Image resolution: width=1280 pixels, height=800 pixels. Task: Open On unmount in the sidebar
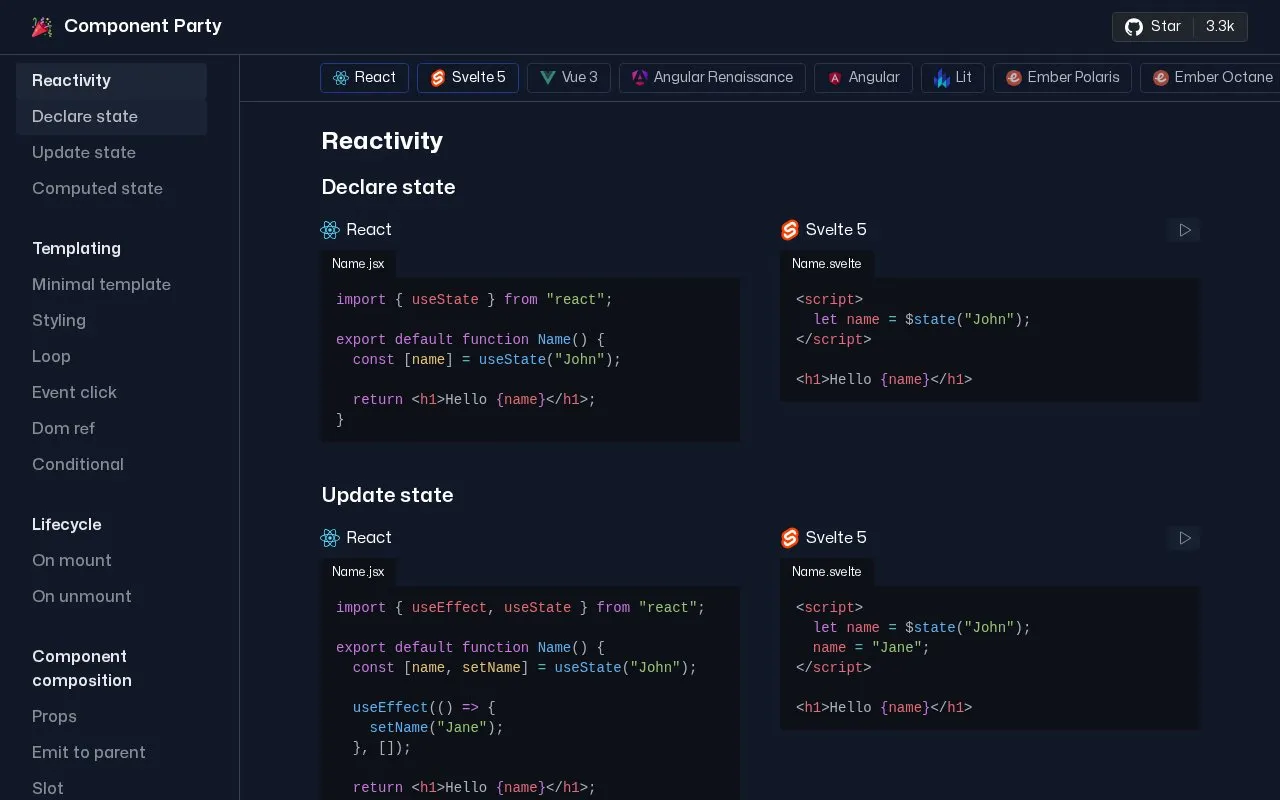(x=111, y=597)
